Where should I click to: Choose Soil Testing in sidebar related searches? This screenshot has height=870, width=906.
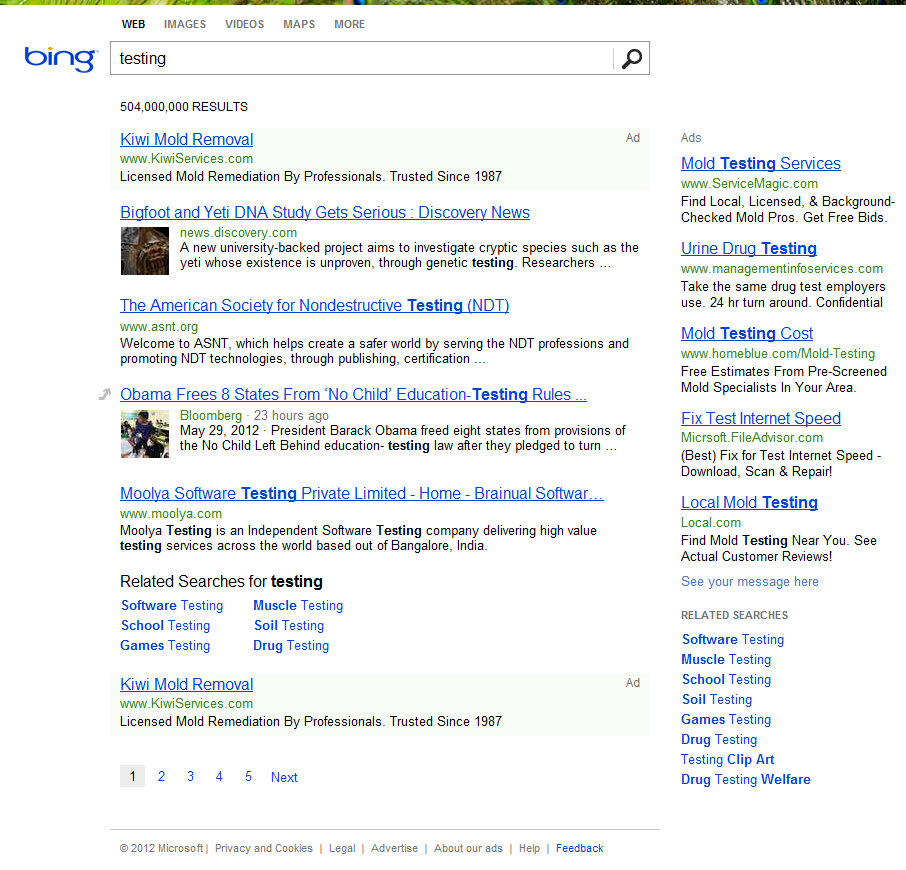[x=717, y=700]
